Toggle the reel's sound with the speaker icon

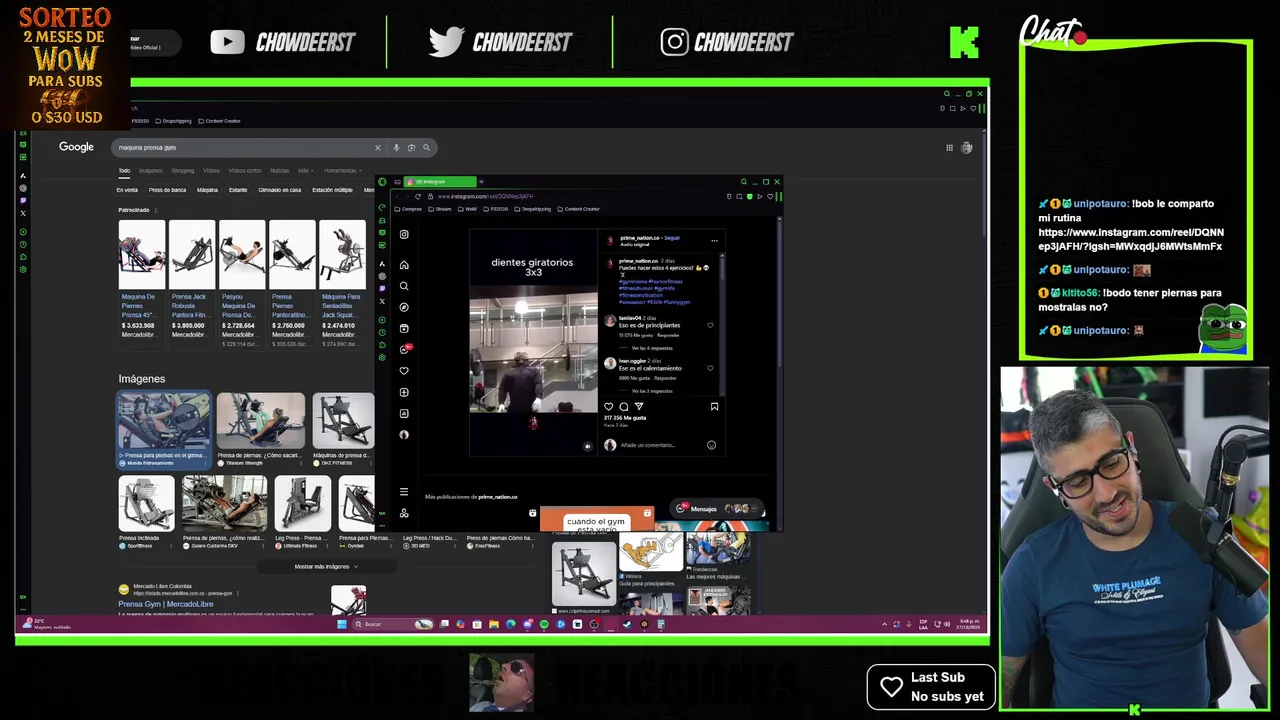(588, 446)
